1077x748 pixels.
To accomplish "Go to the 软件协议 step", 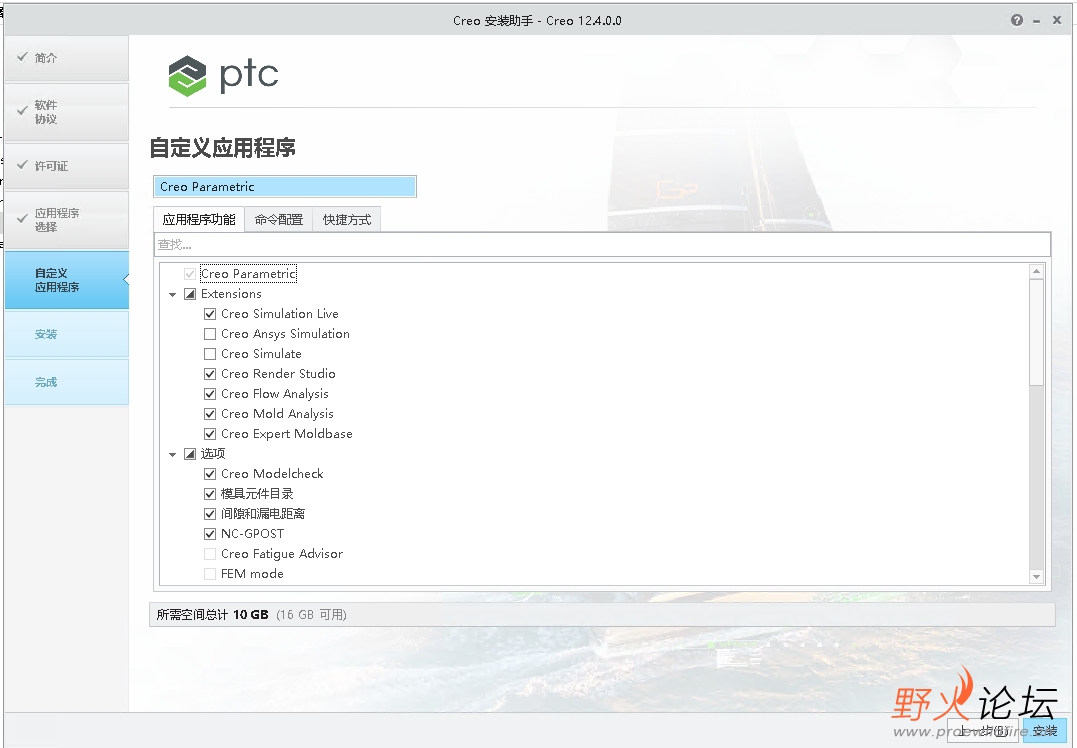I will pos(67,112).
